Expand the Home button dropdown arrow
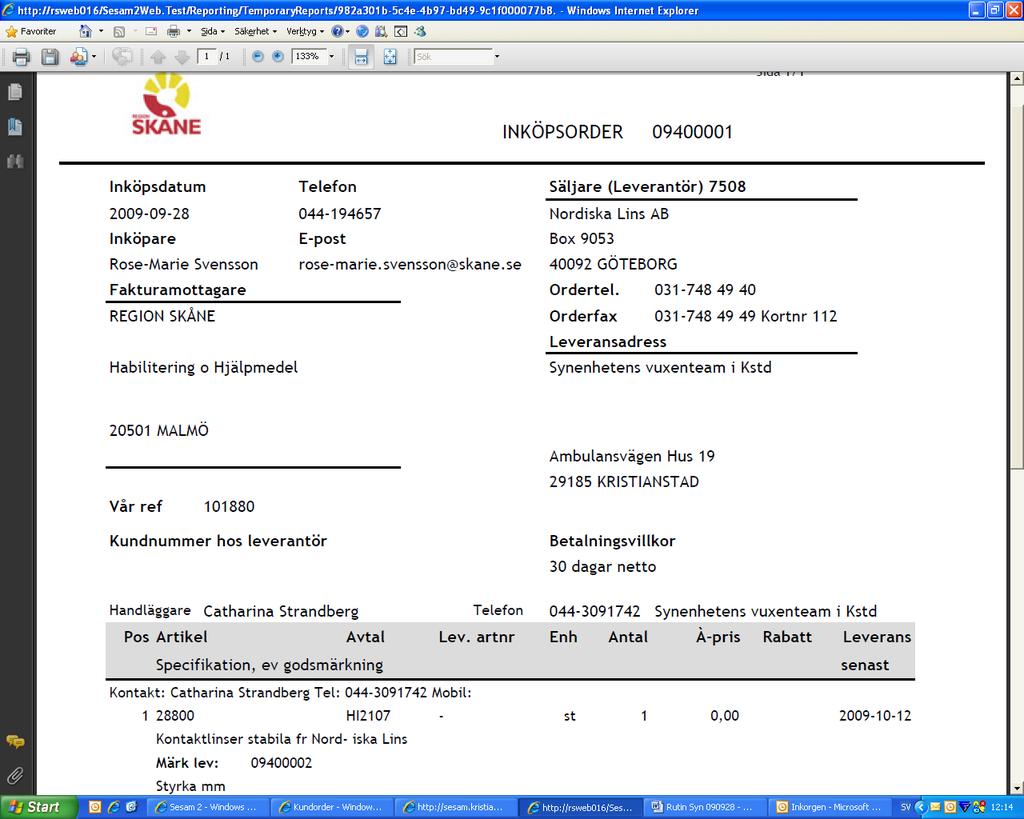The width and height of the screenshot is (1024, 819). click(101, 31)
